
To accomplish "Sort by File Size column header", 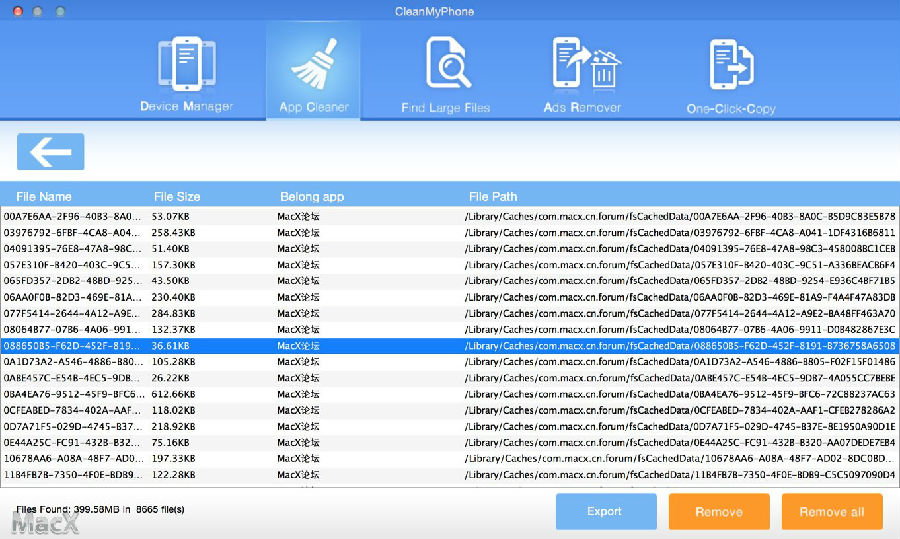I will 177,197.
